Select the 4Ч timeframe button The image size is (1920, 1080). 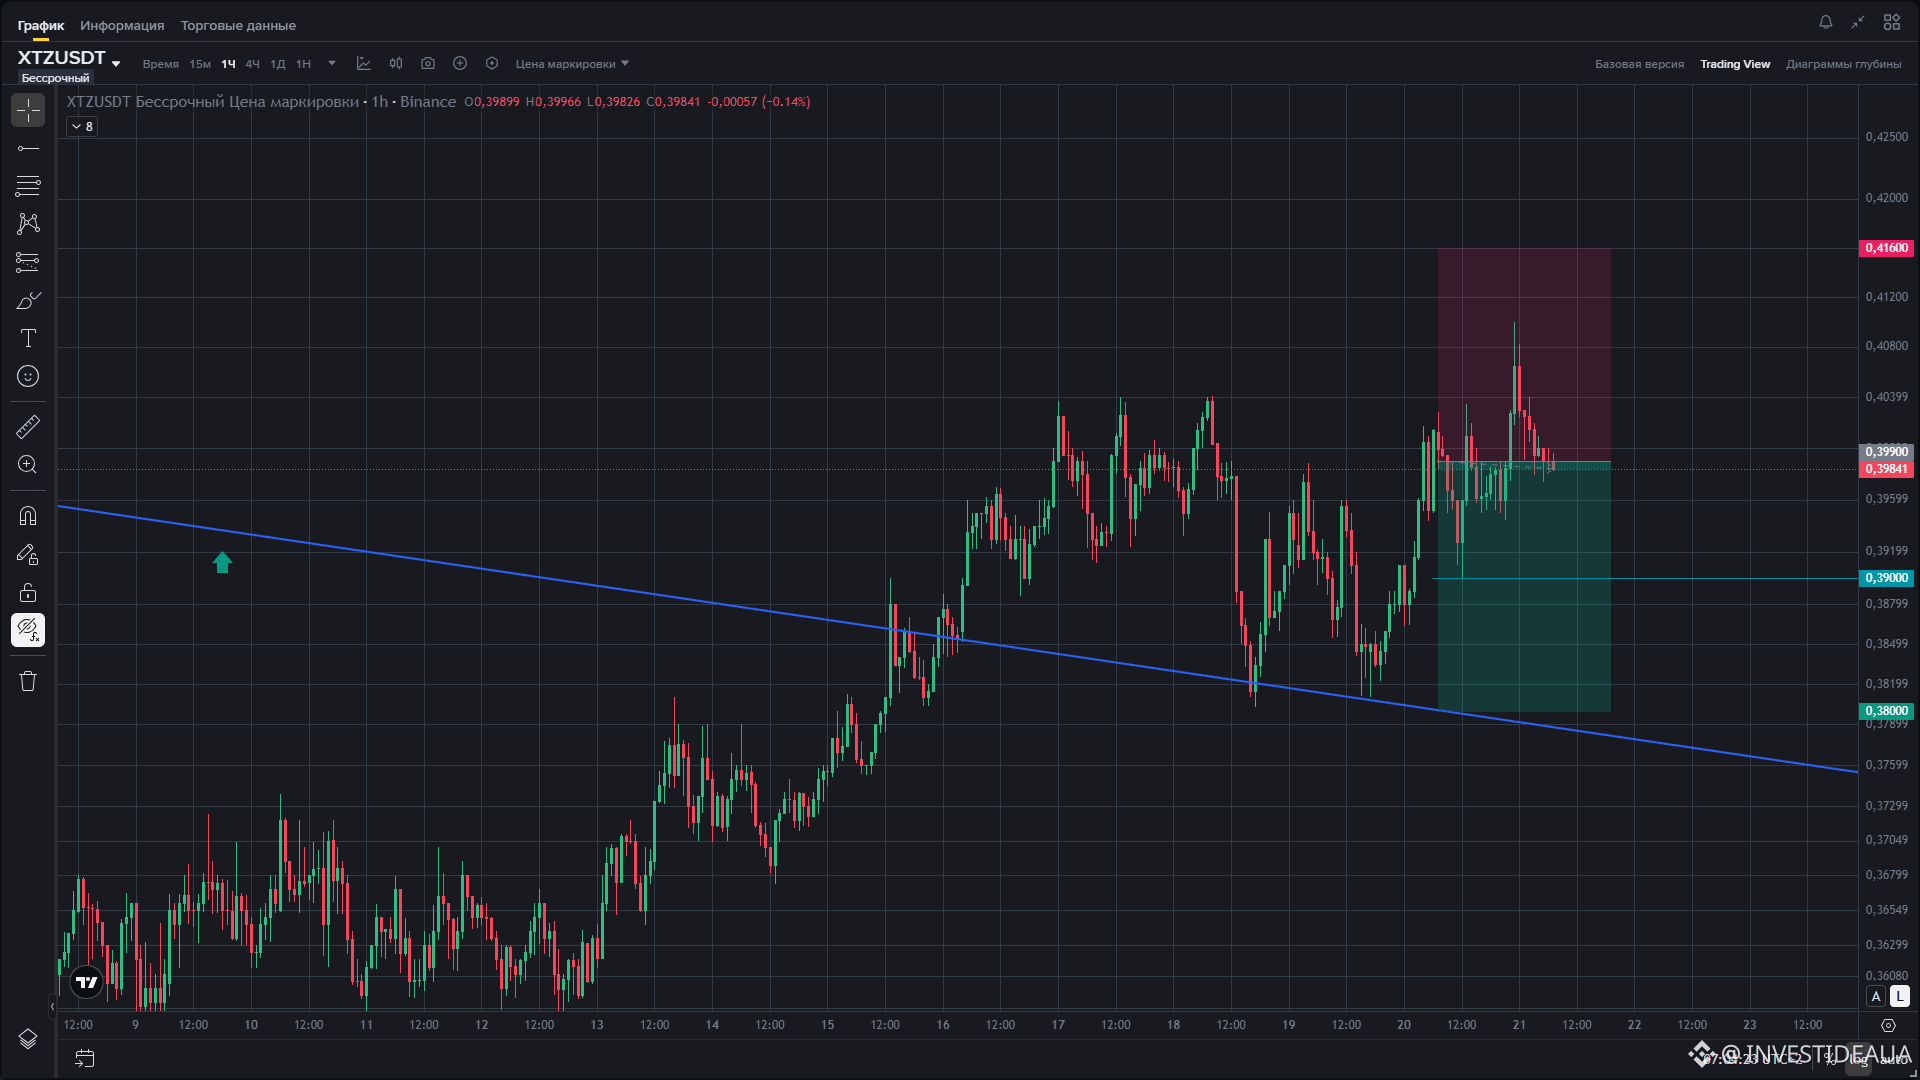[x=252, y=63]
